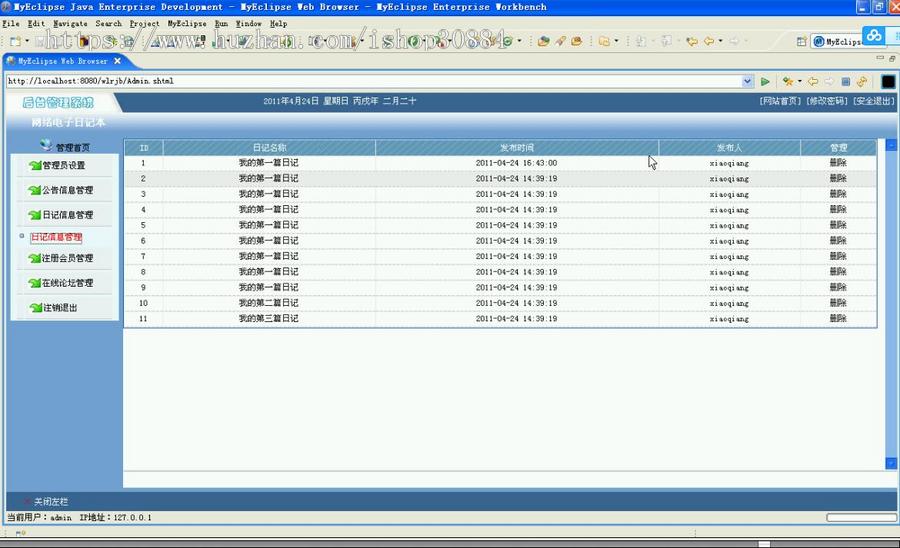Click the browser Back arrow icon
This screenshot has width=900, height=548.
(813, 81)
